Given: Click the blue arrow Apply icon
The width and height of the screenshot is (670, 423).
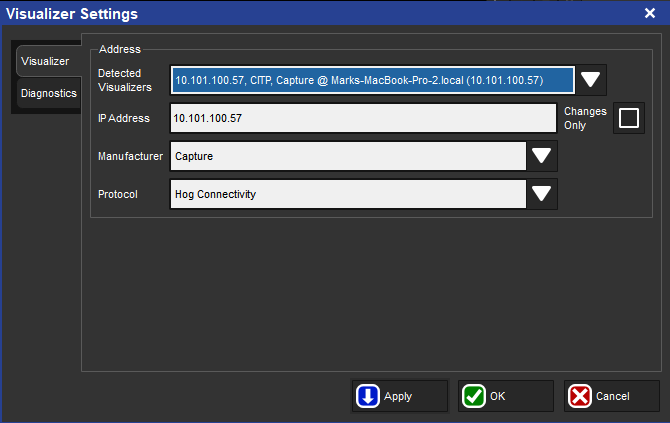Looking at the screenshot, I should tap(368, 396).
